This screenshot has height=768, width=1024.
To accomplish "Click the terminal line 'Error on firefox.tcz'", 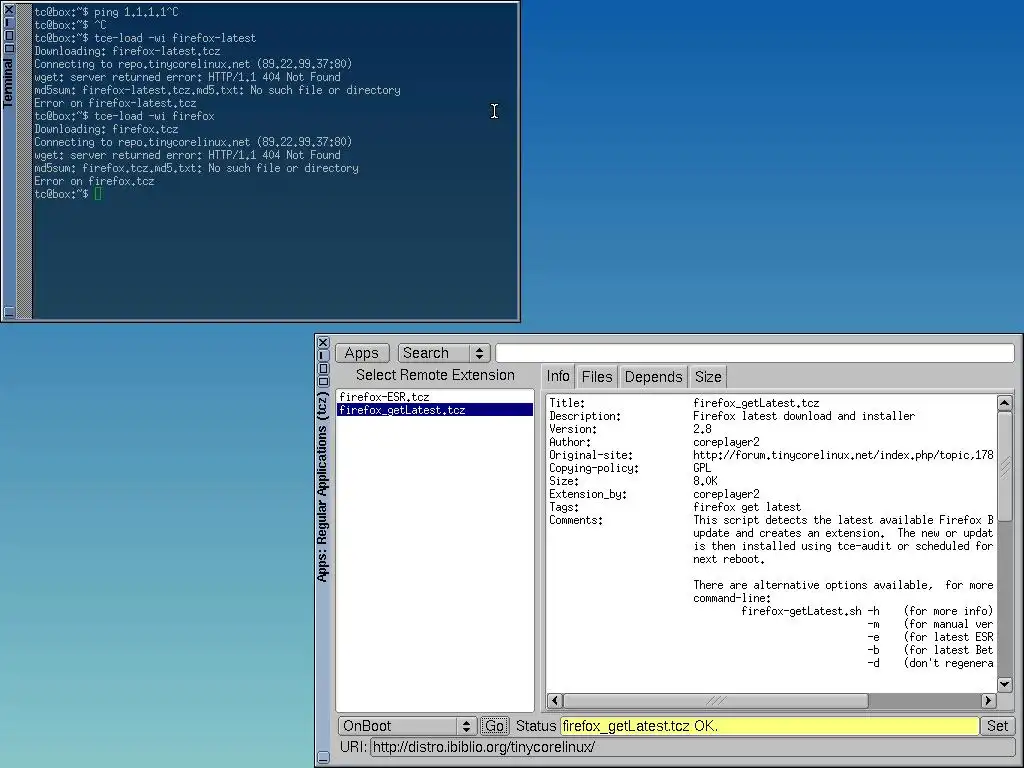I will 94,182.
